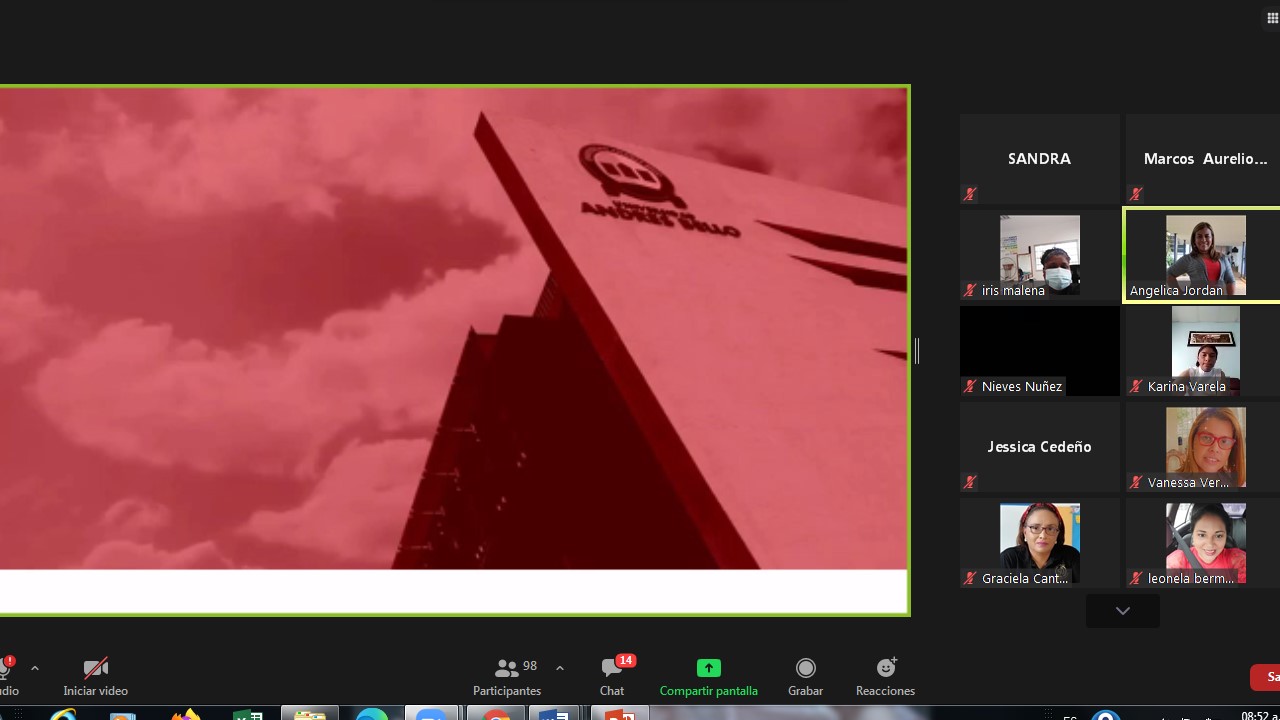
Task: Open Excel from the Windows taskbar
Action: (248, 715)
